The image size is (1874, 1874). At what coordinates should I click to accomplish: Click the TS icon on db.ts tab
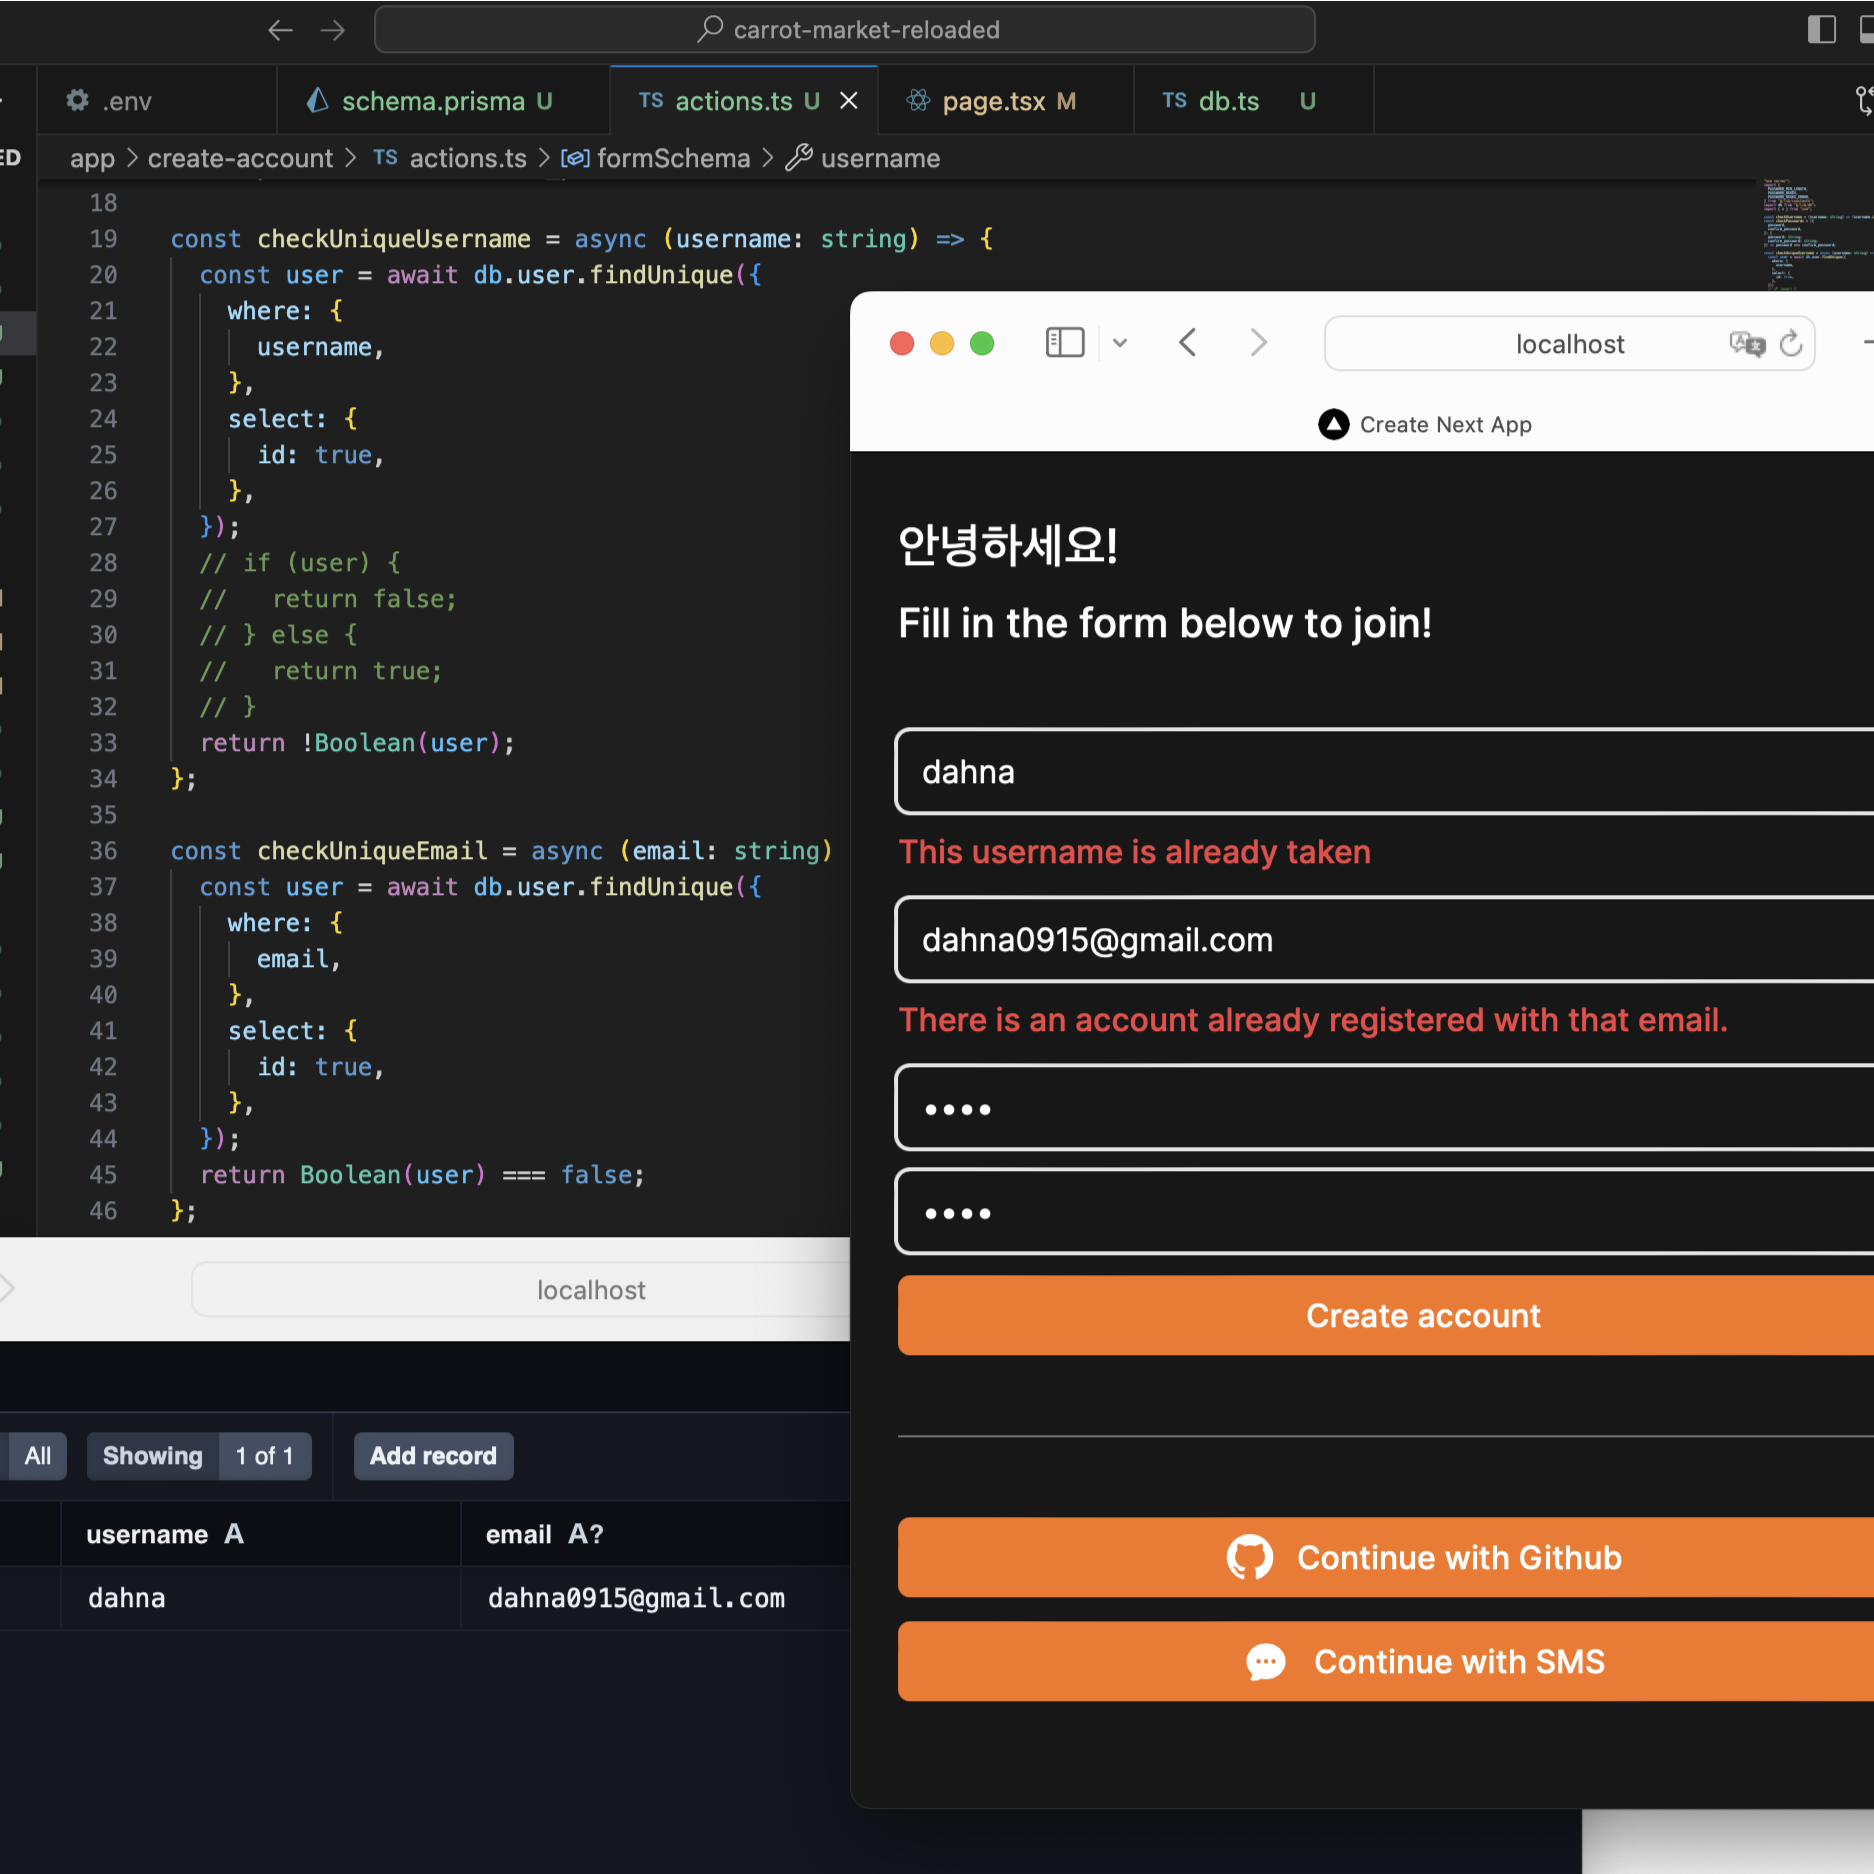click(x=1174, y=101)
